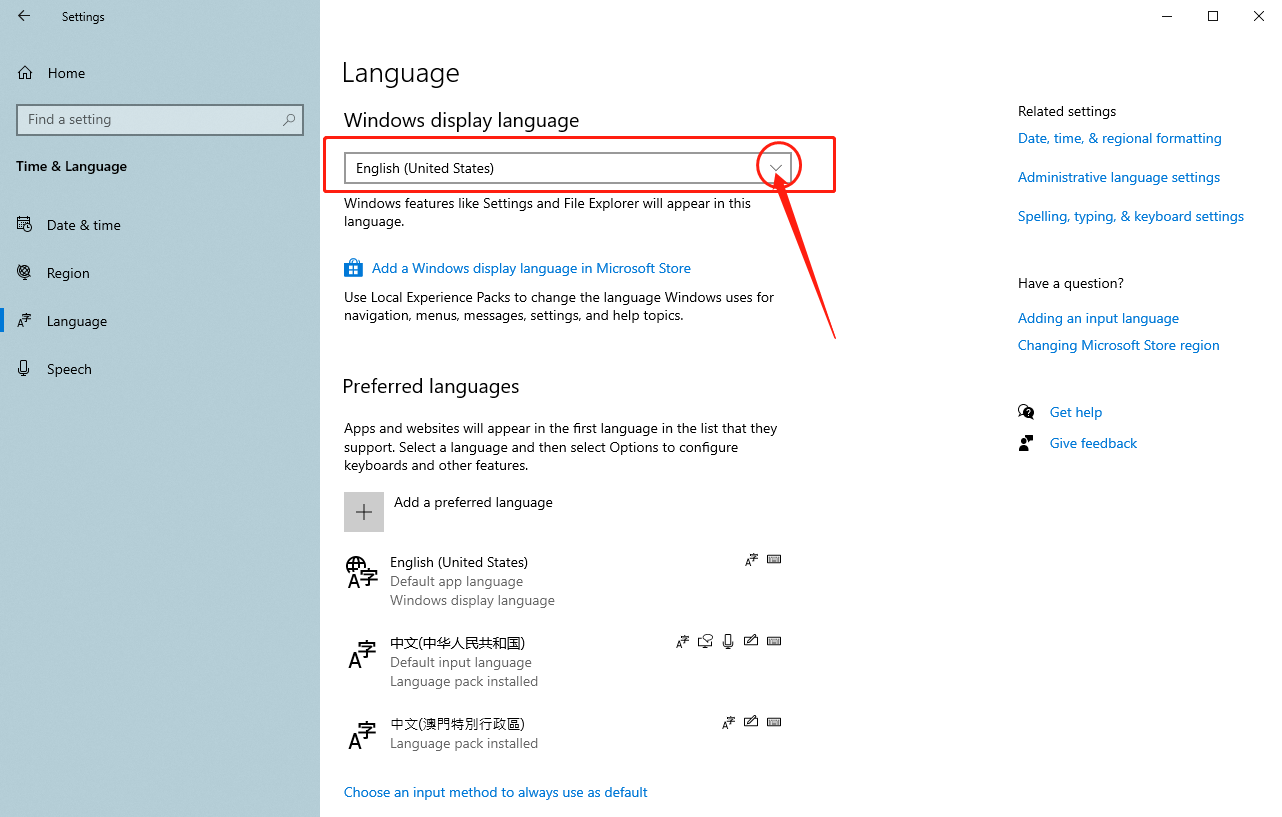Select Speech in the sidebar

tap(69, 369)
